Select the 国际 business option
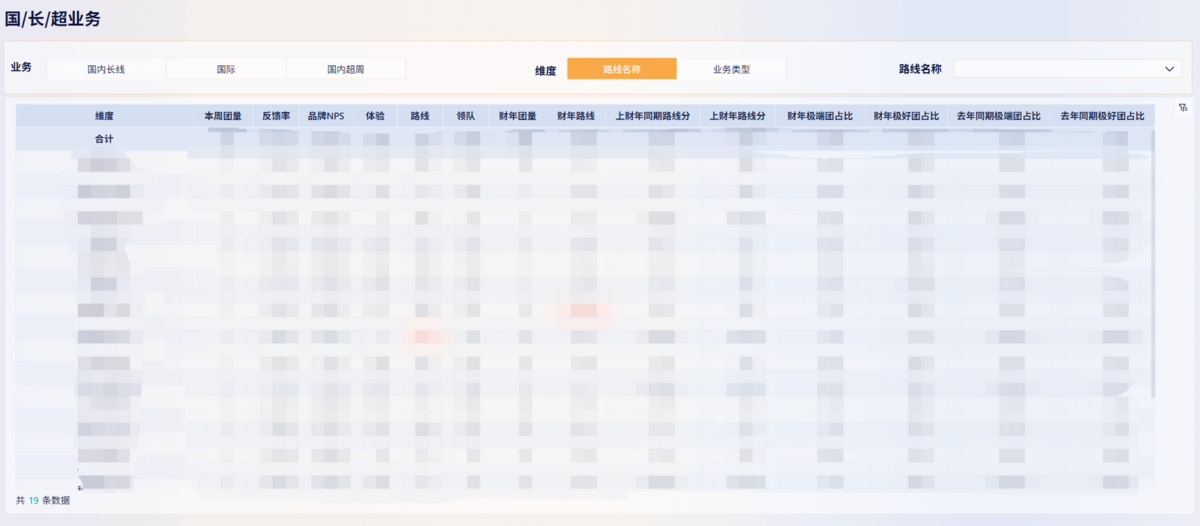The image size is (1200, 526). click(x=226, y=70)
